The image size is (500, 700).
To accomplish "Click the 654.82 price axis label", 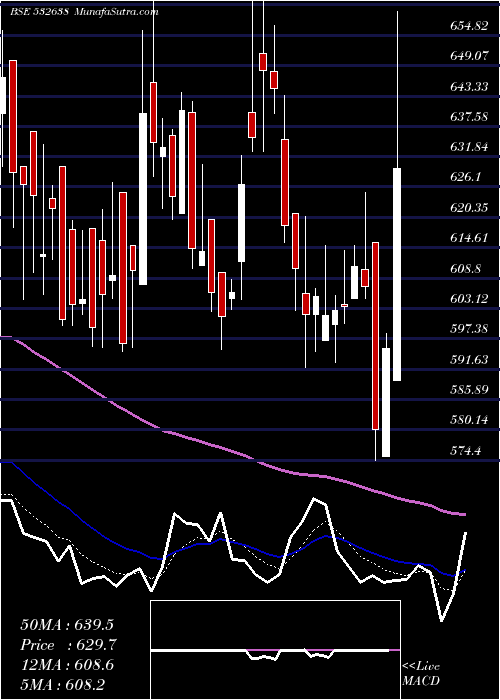I will coord(468,26).
